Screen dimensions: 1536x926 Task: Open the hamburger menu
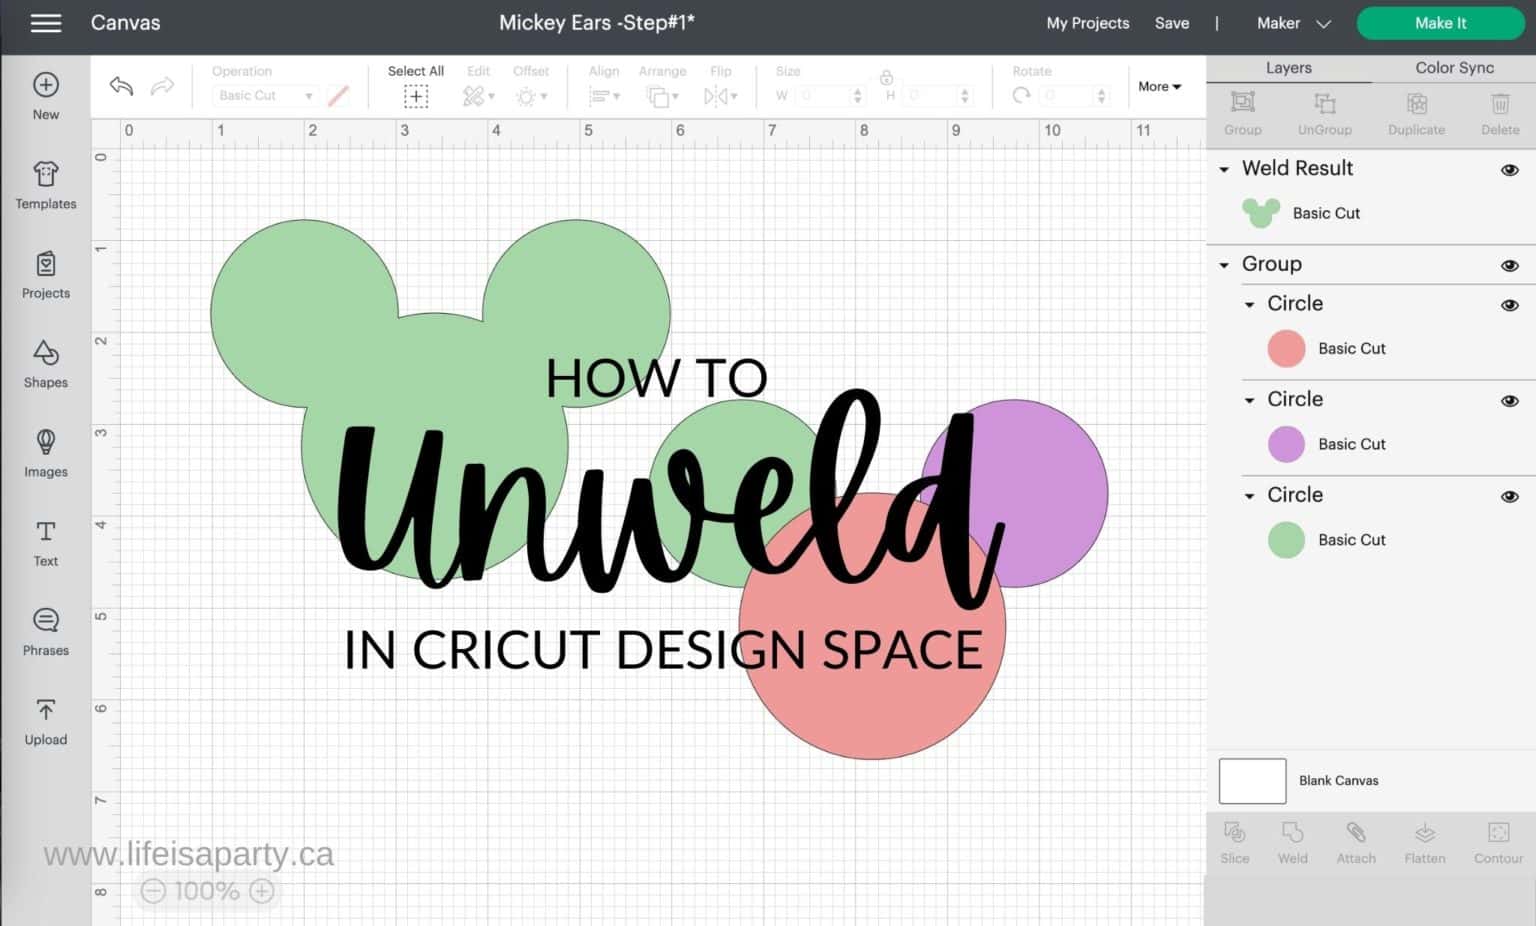click(x=45, y=23)
